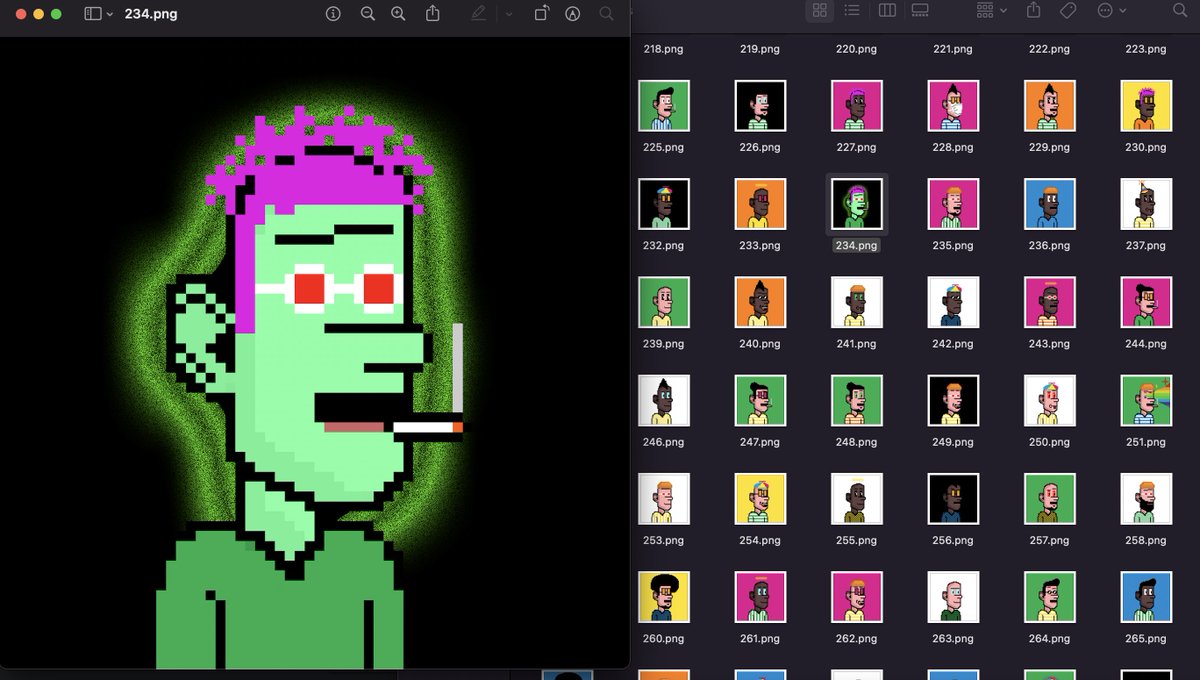Select thumbnail for 236.png
Screen dimensions: 1200x680
(x=1050, y=204)
